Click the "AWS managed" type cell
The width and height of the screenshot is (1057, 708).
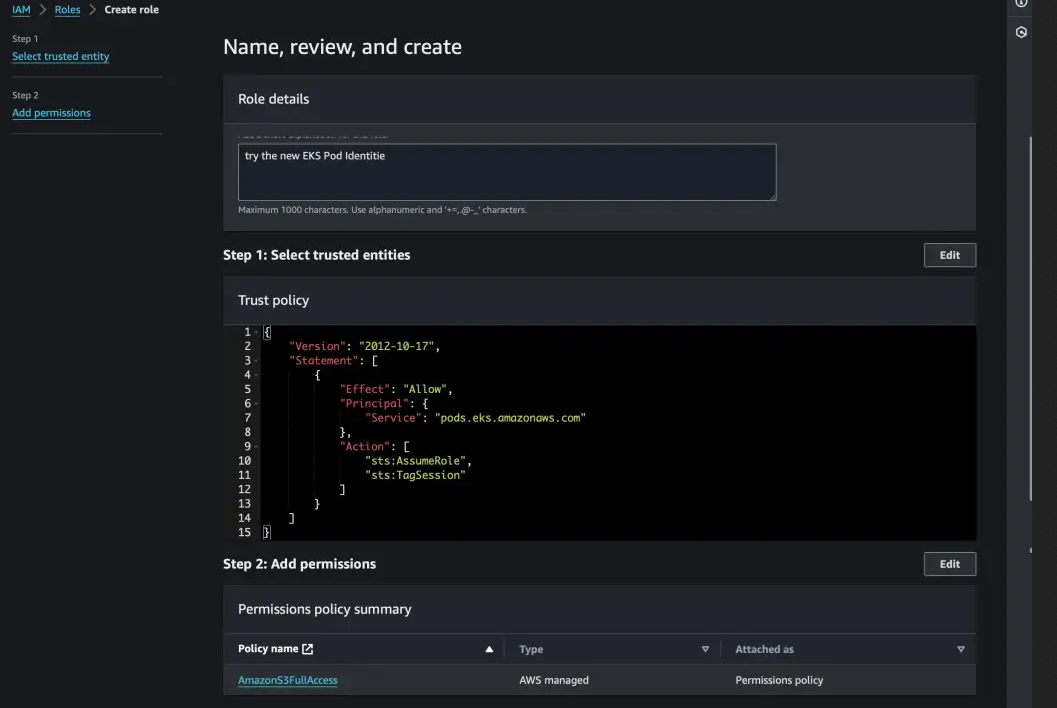pyautogui.click(x=553, y=680)
